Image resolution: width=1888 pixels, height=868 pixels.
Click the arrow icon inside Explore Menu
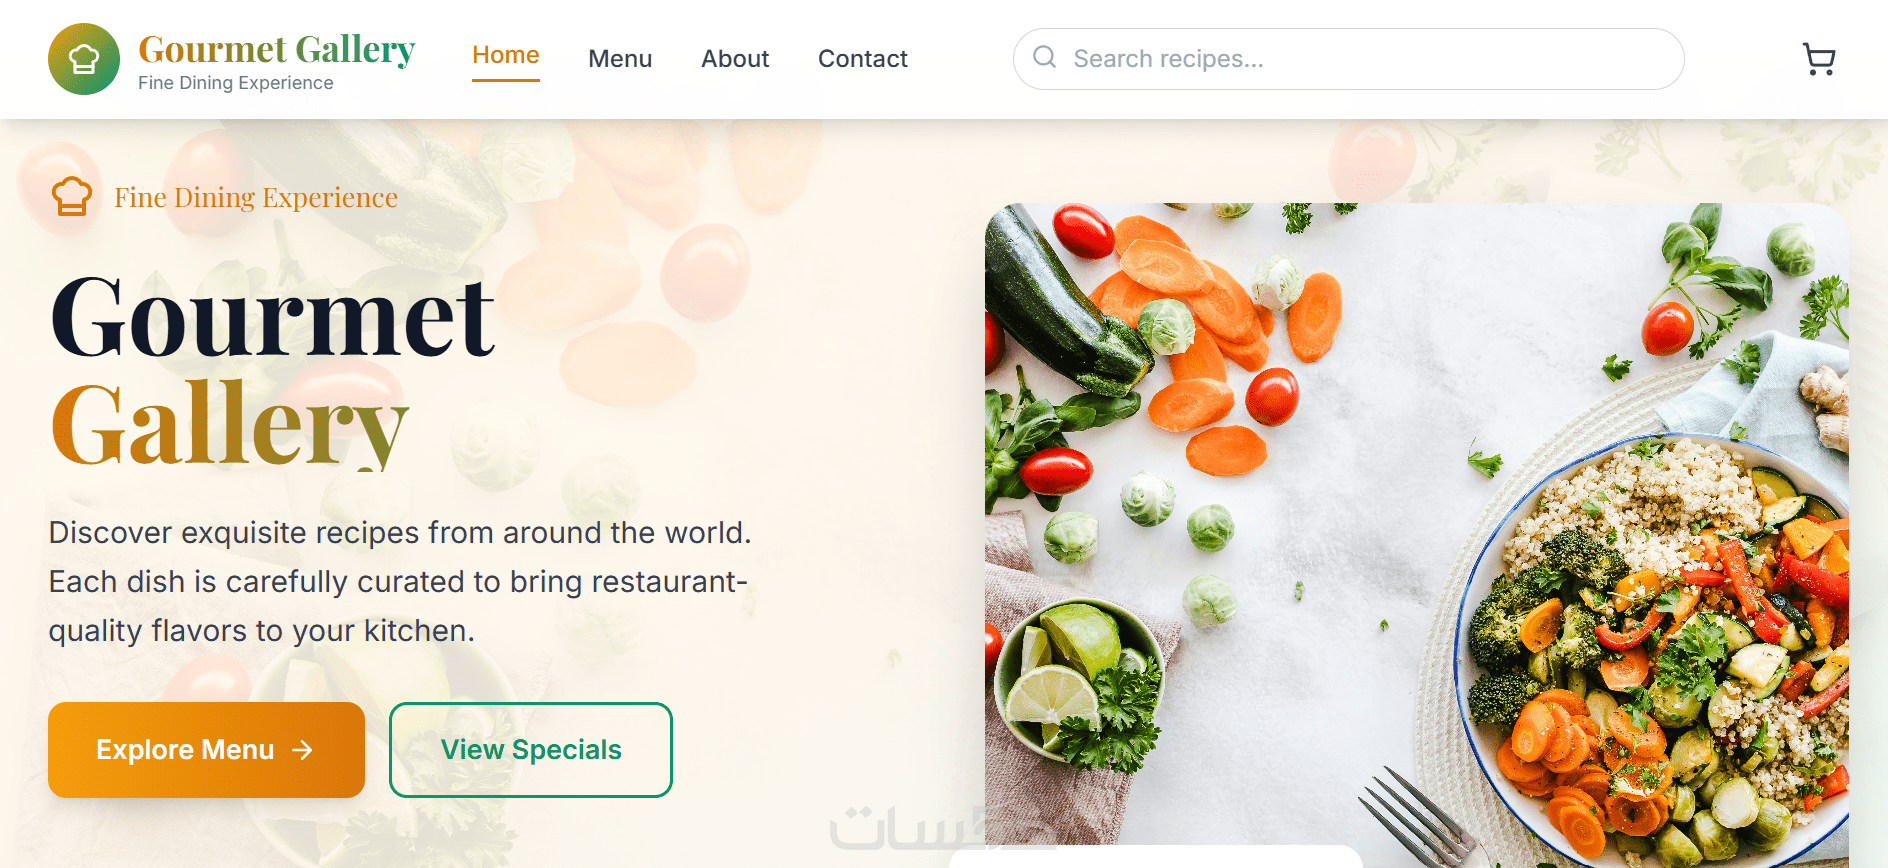click(x=302, y=750)
